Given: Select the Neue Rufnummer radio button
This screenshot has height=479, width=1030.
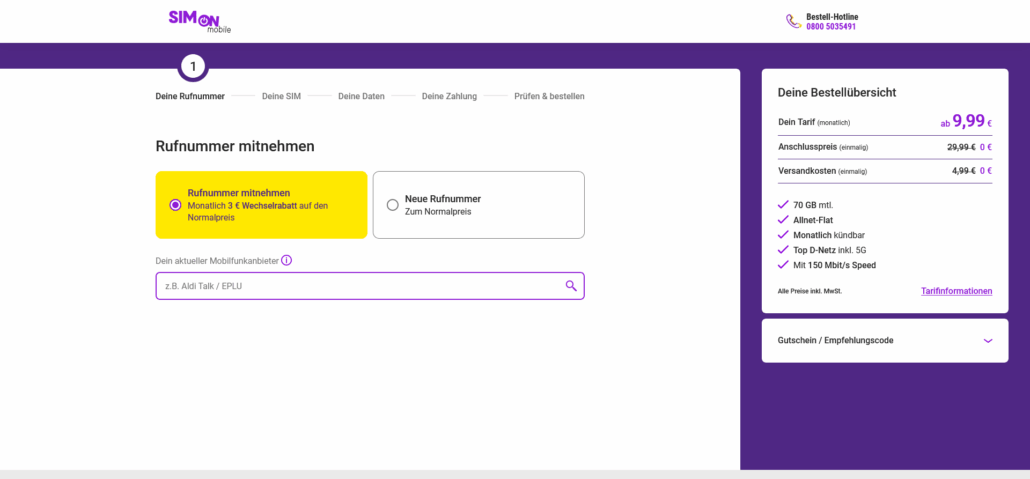Looking at the screenshot, I should (392, 205).
